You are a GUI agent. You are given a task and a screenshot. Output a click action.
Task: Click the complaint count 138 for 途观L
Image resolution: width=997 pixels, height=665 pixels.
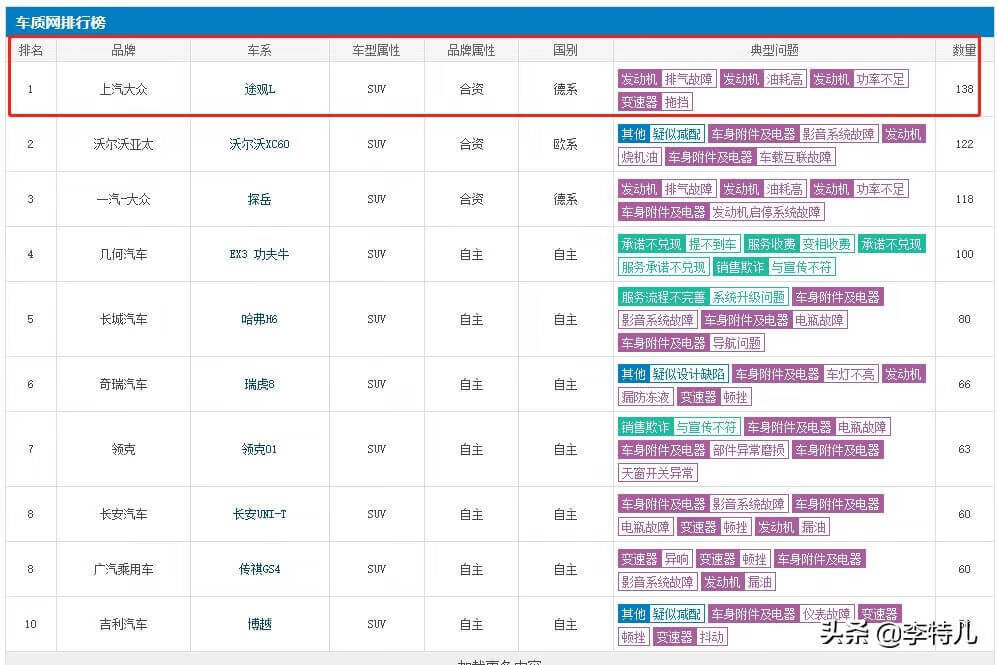(964, 89)
